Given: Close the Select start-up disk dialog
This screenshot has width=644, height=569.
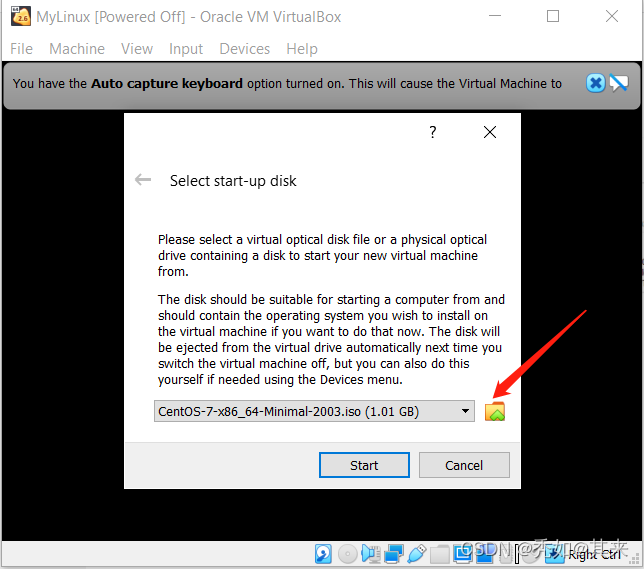Looking at the screenshot, I should 490,132.
